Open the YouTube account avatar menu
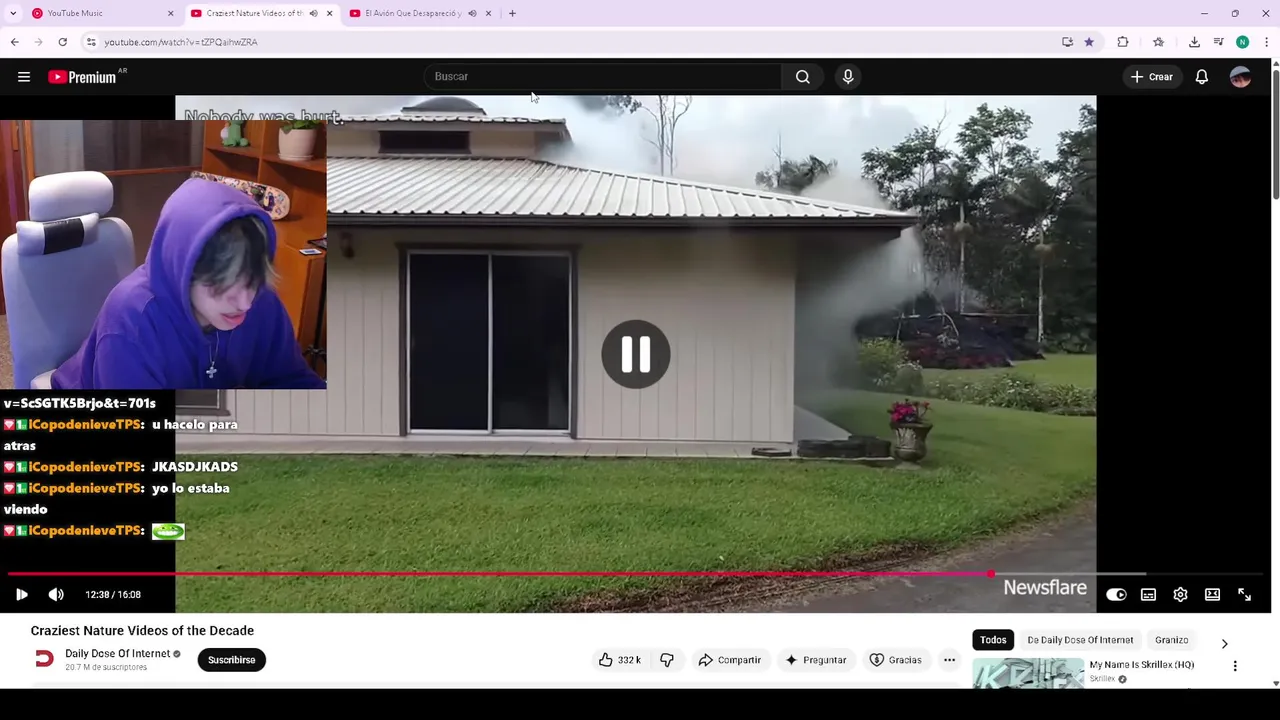1280x720 pixels. (x=1241, y=77)
